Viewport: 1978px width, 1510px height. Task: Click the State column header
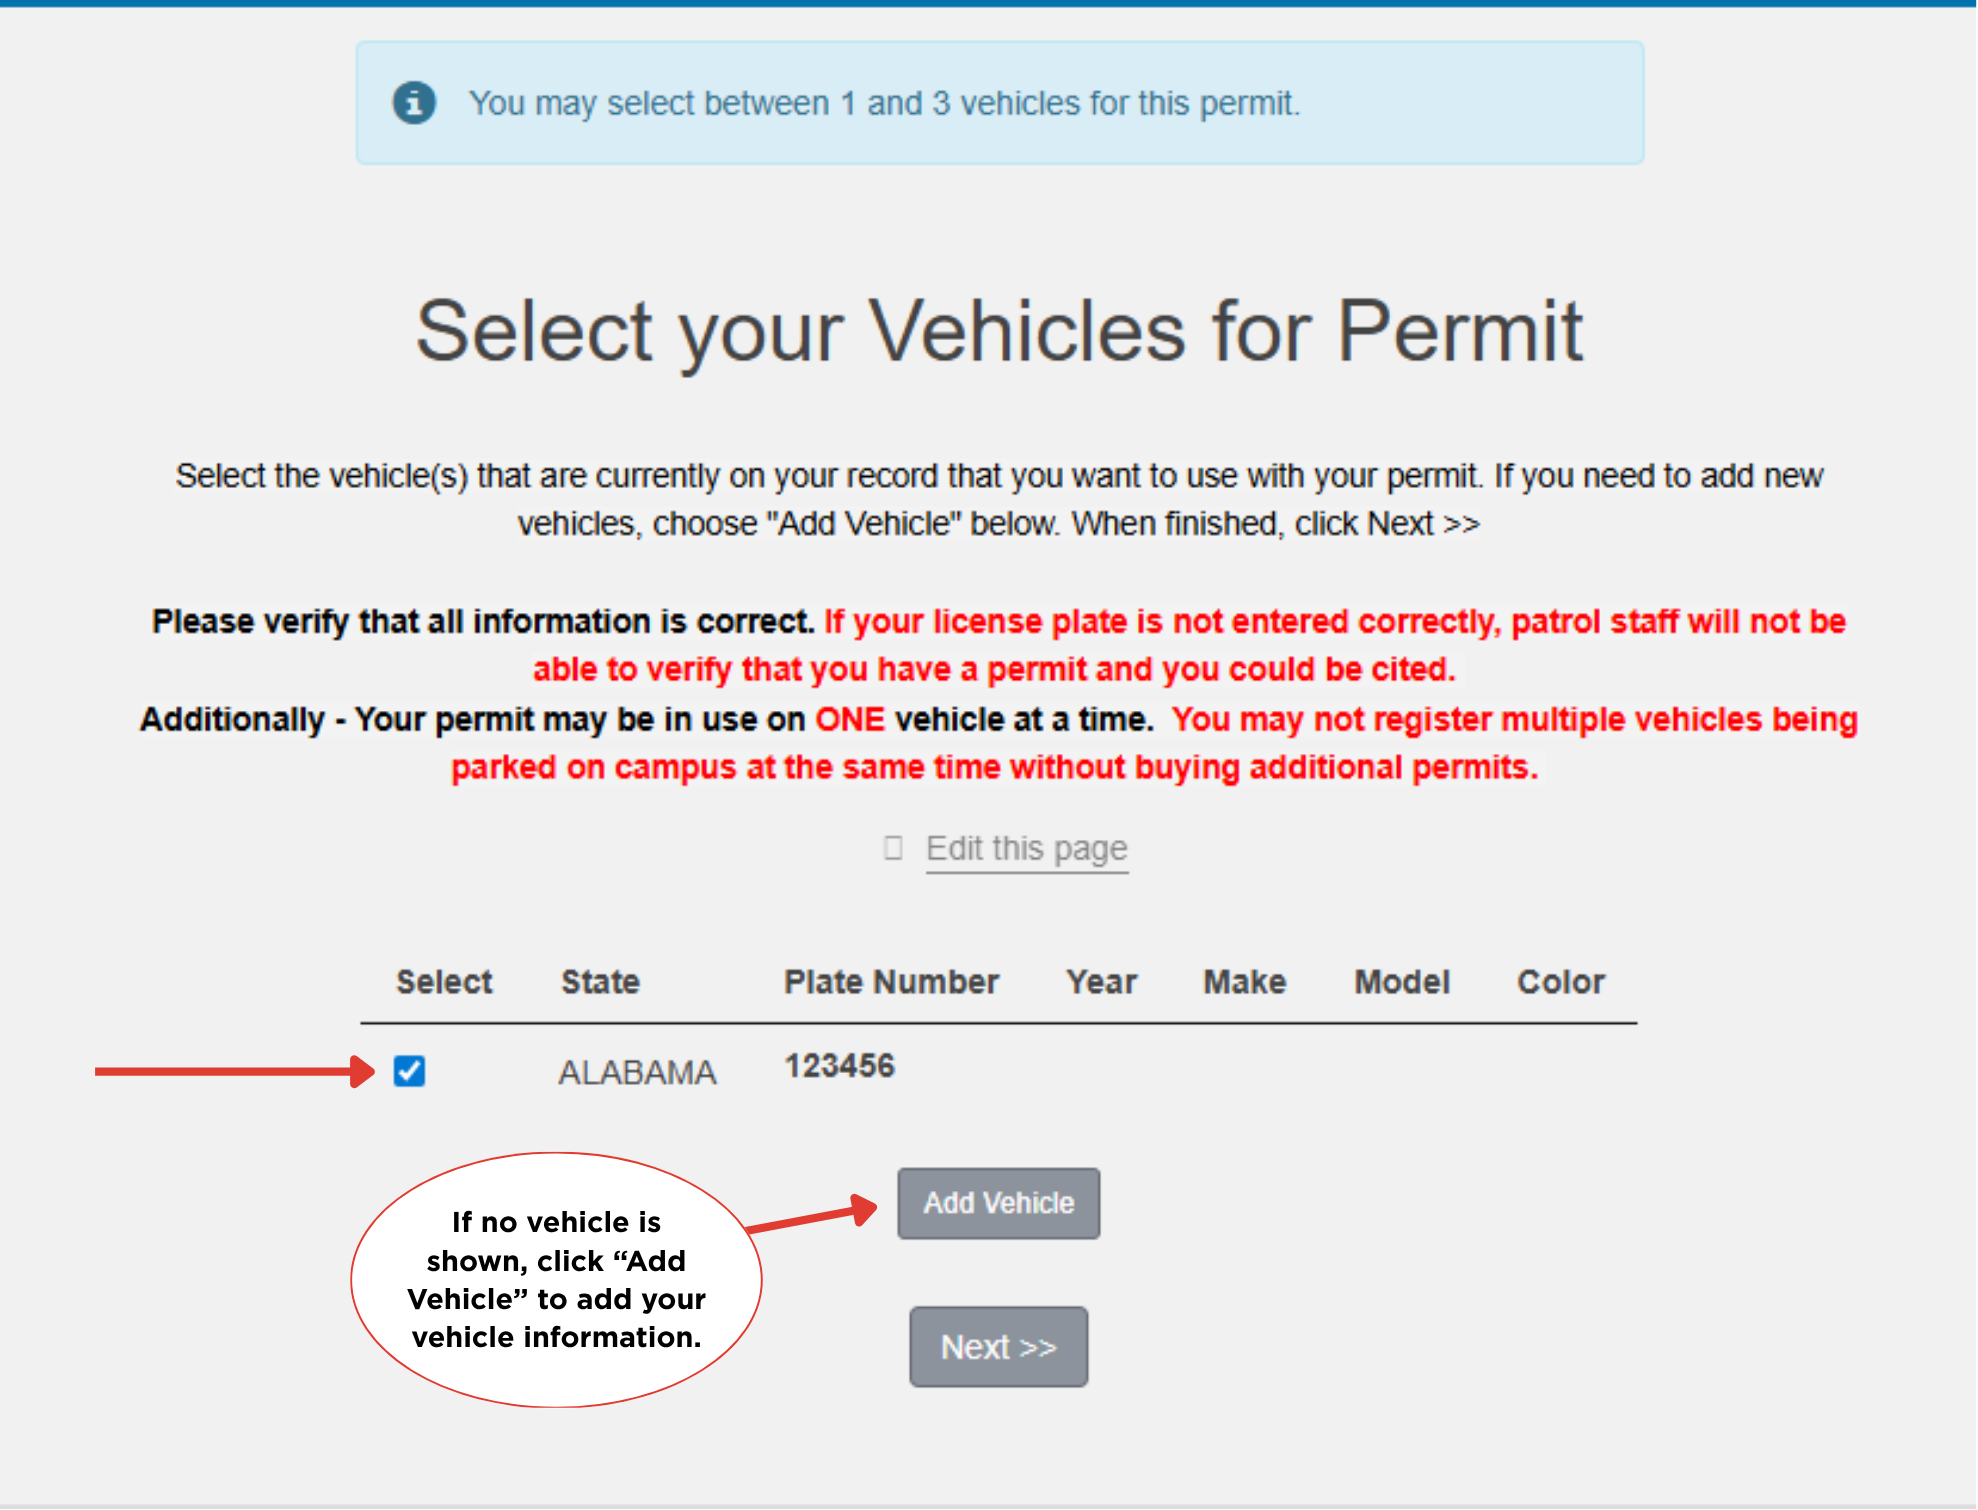(600, 981)
